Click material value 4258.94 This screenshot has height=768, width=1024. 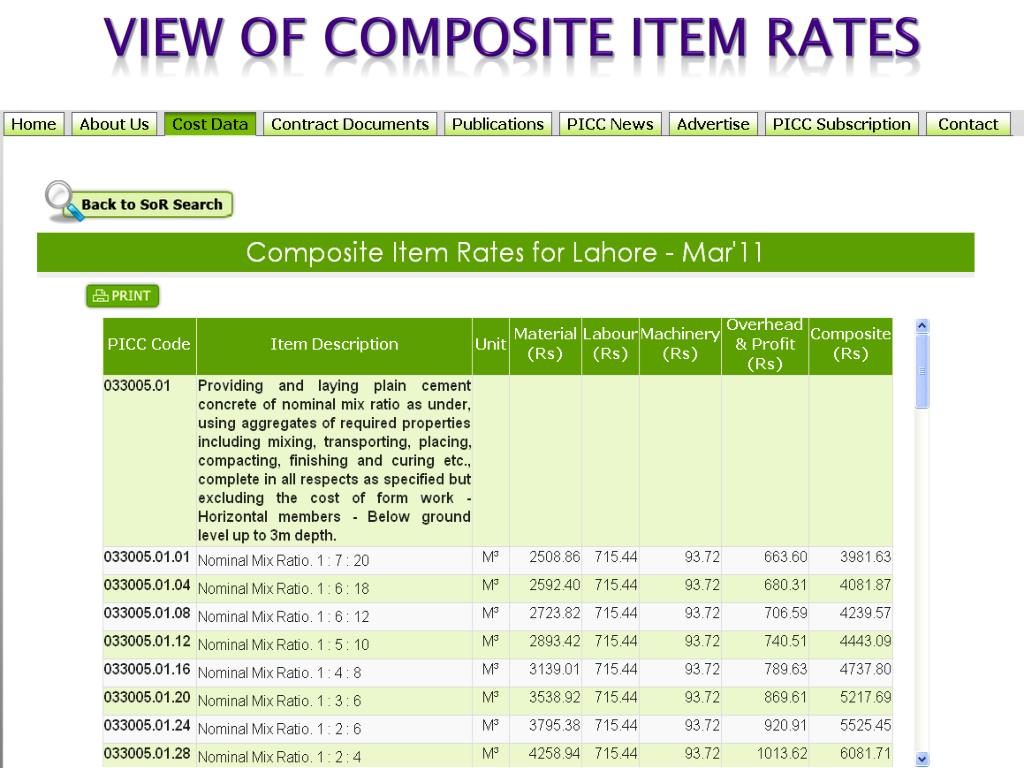click(x=554, y=754)
